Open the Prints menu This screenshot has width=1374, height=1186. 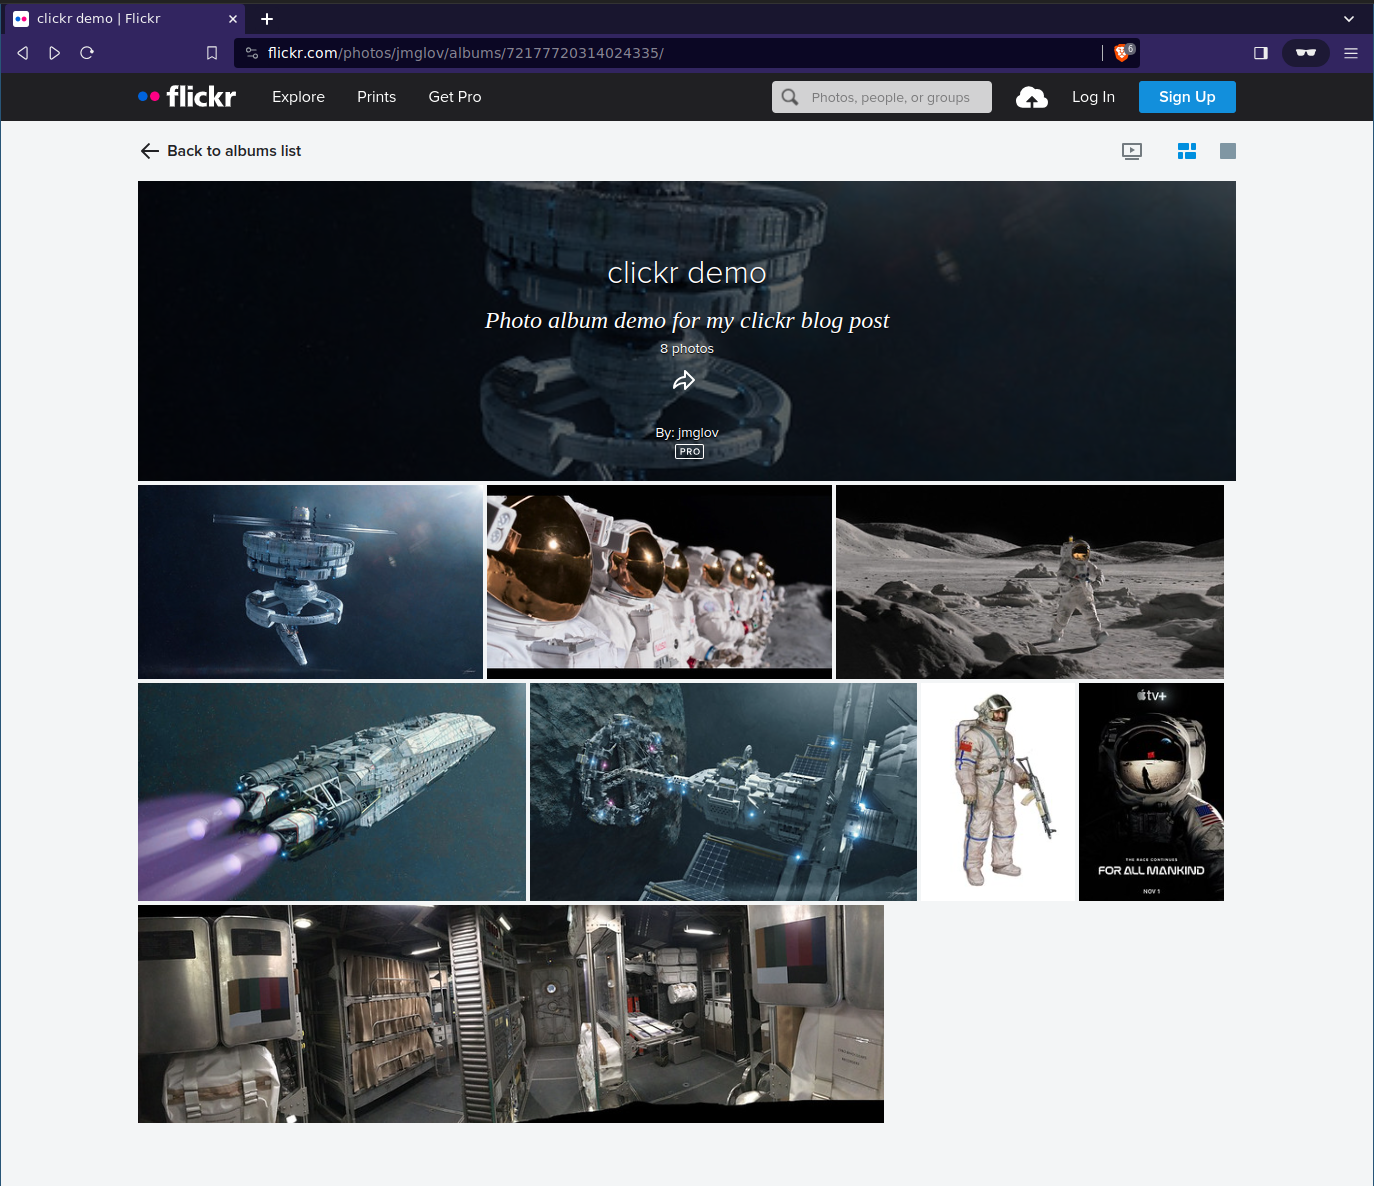coord(376,97)
